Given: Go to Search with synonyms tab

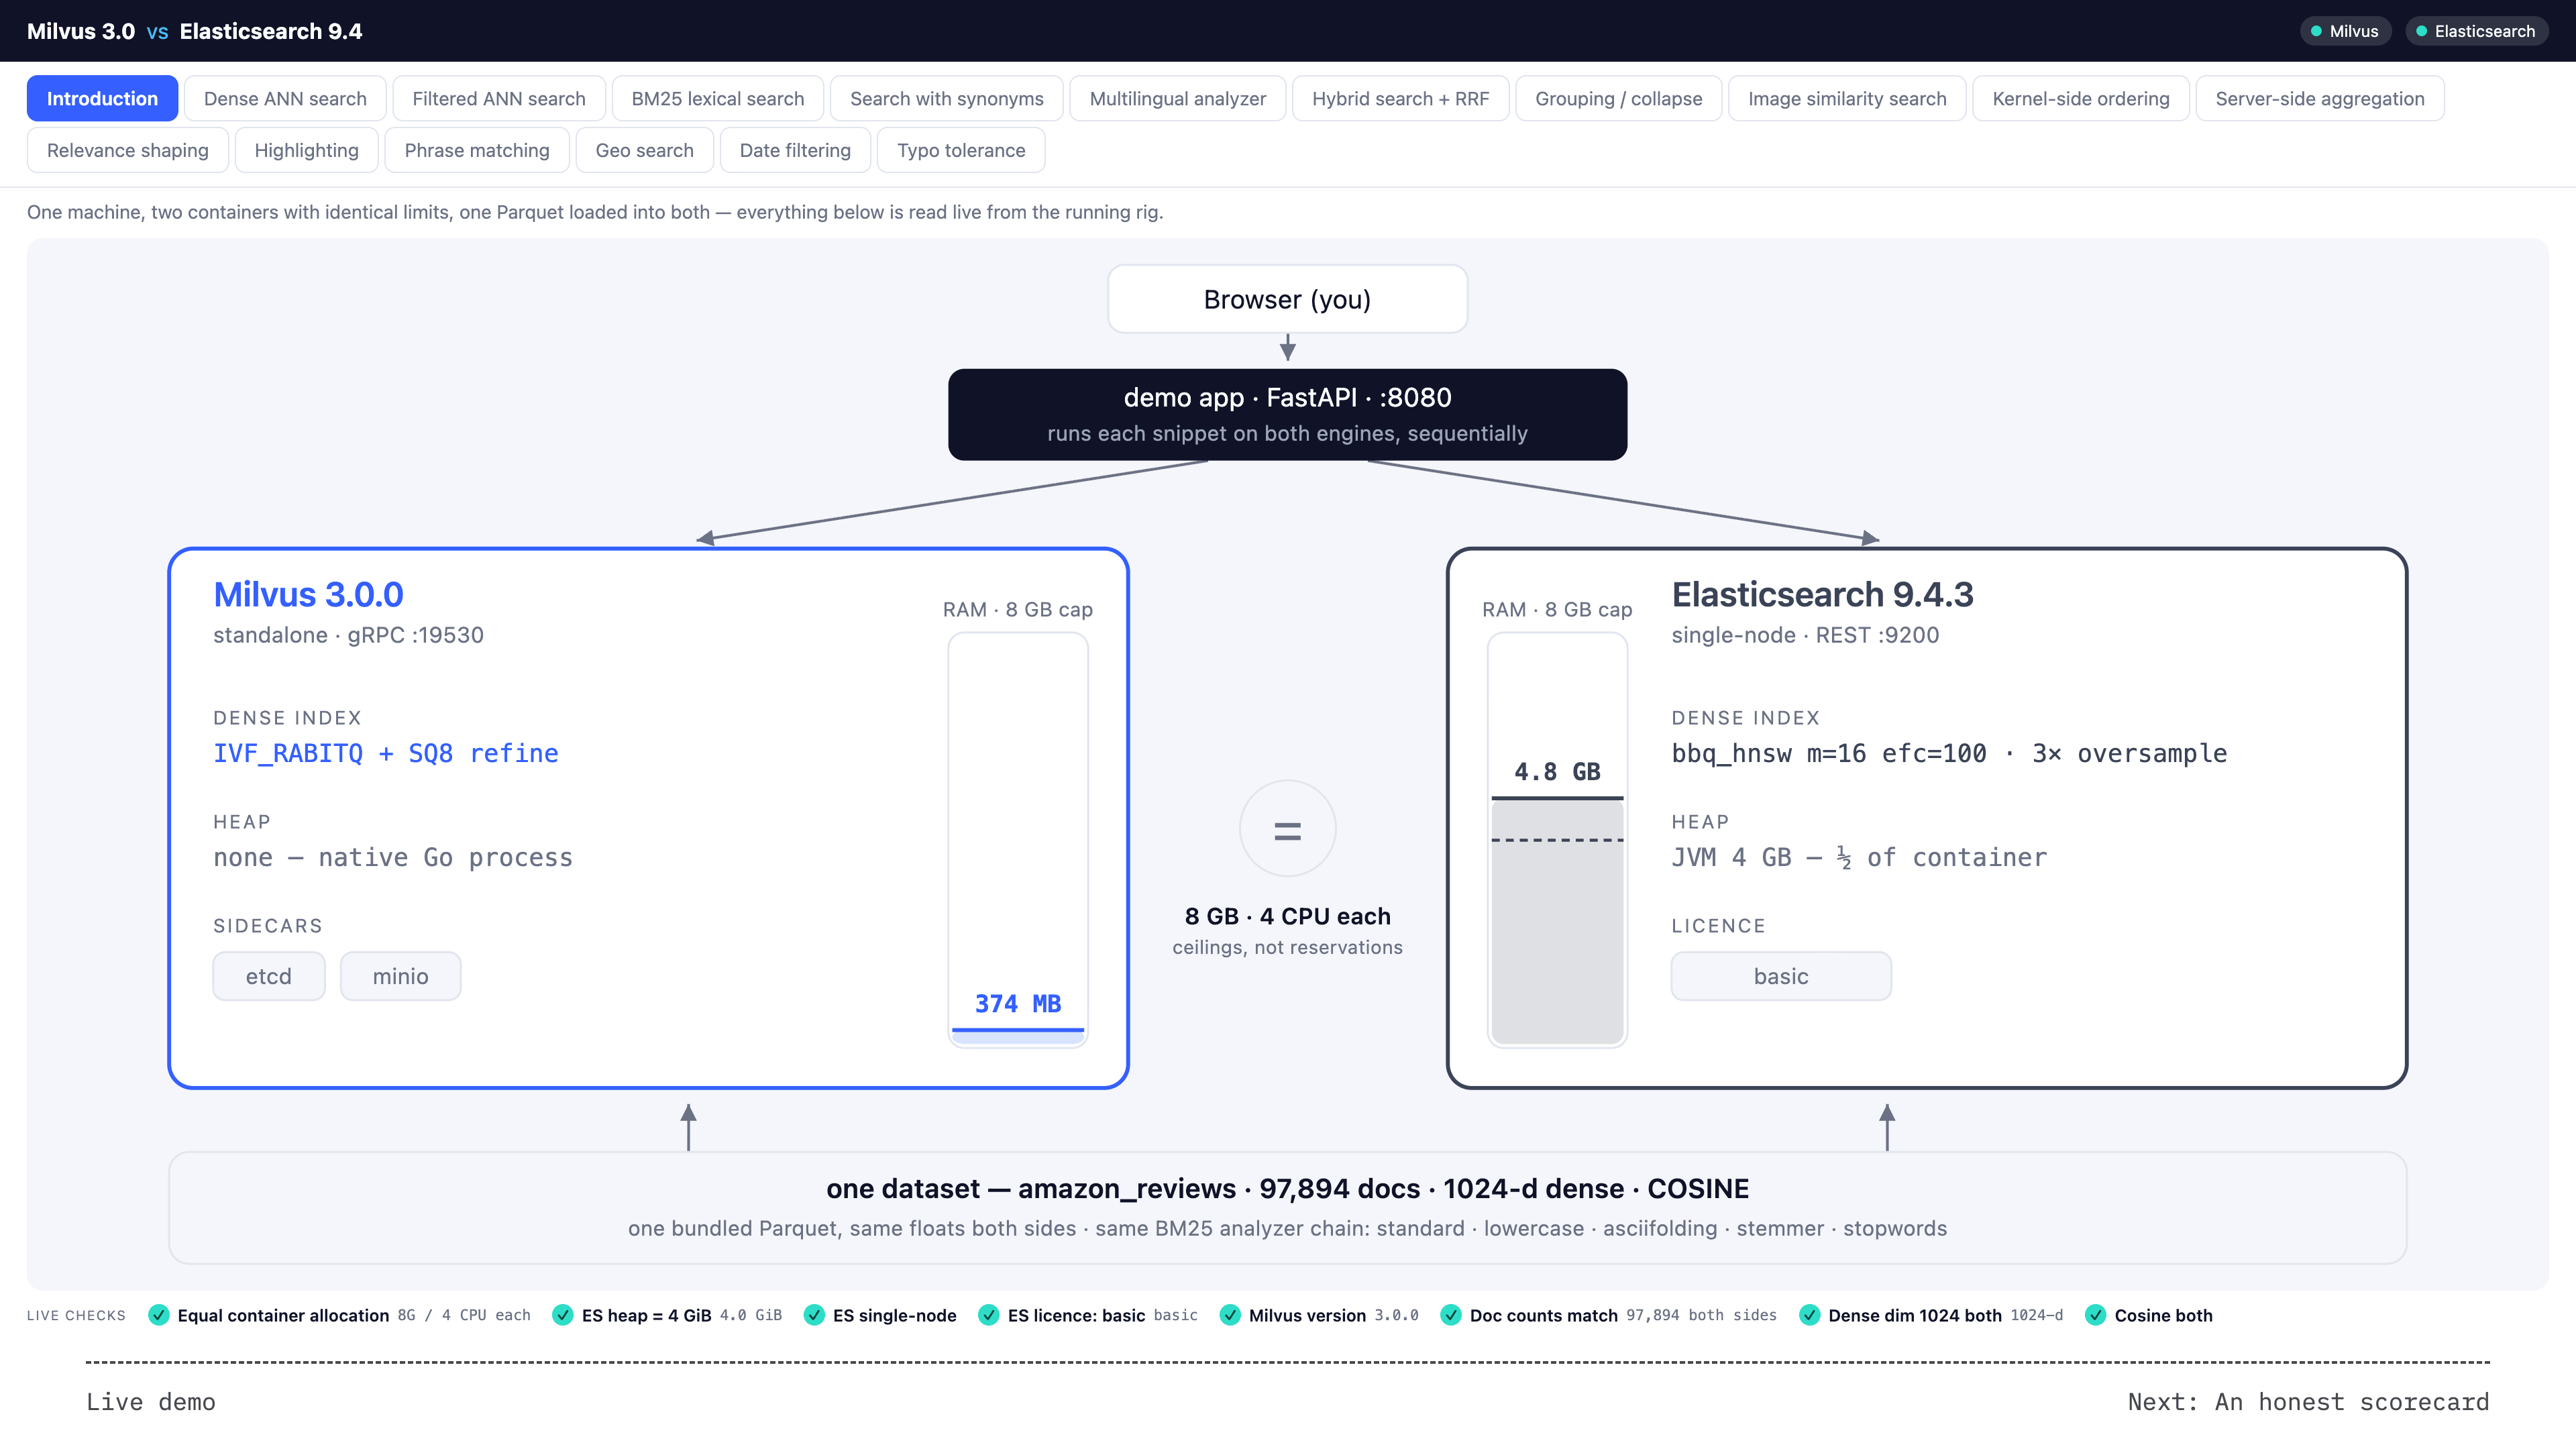Looking at the screenshot, I should pos(947,98).
